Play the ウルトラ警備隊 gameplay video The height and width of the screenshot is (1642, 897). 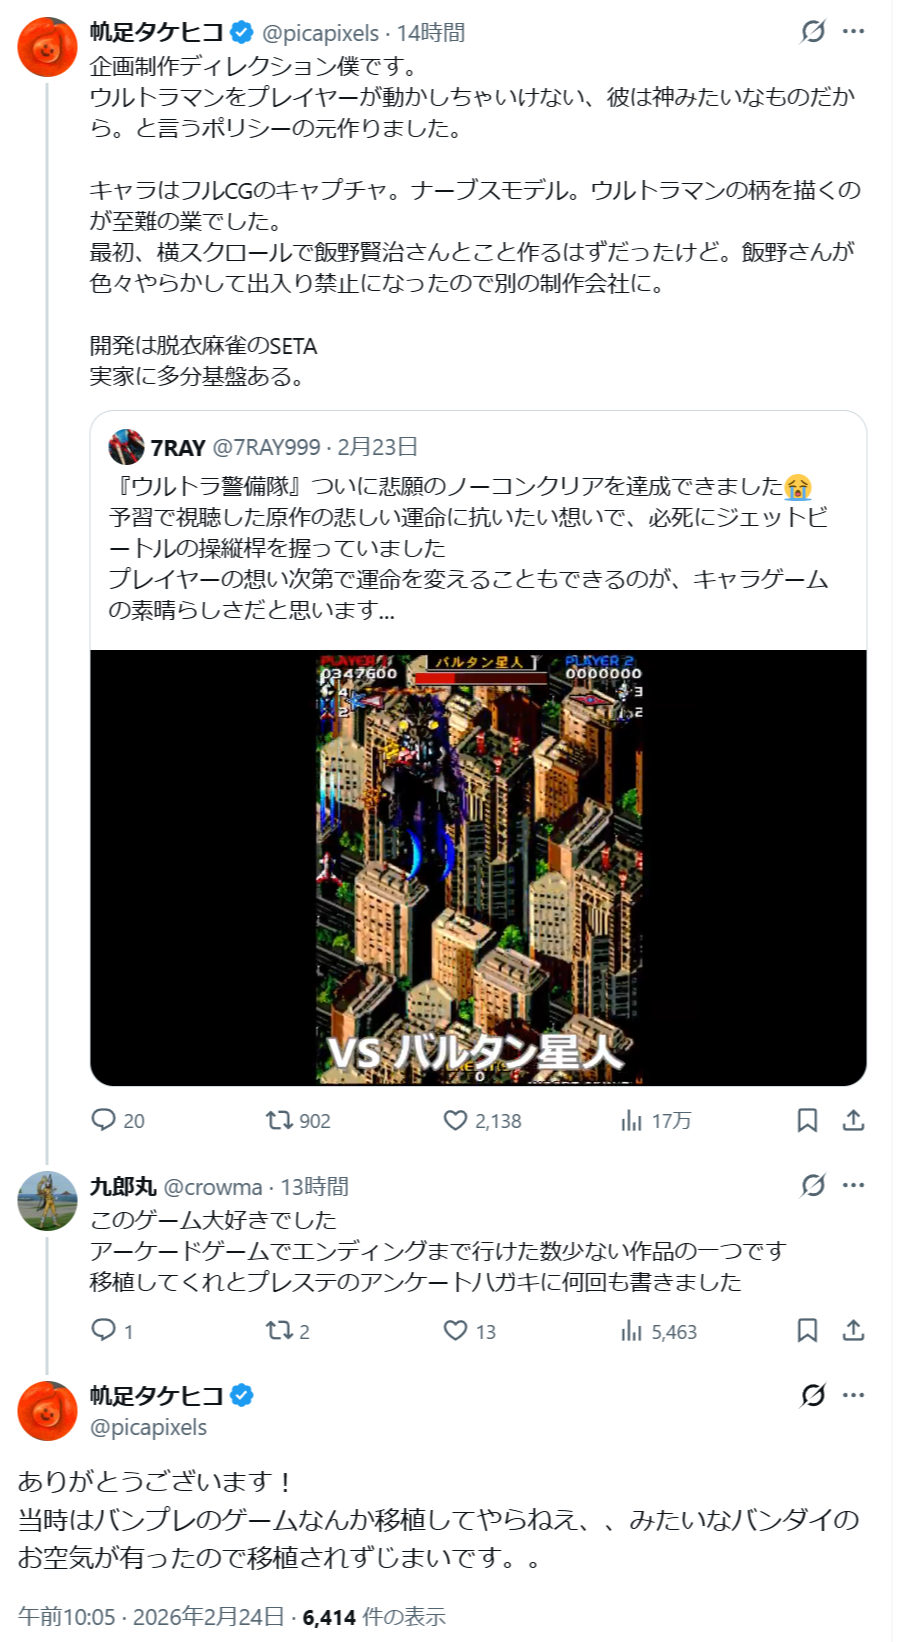(x=478, y=867)
